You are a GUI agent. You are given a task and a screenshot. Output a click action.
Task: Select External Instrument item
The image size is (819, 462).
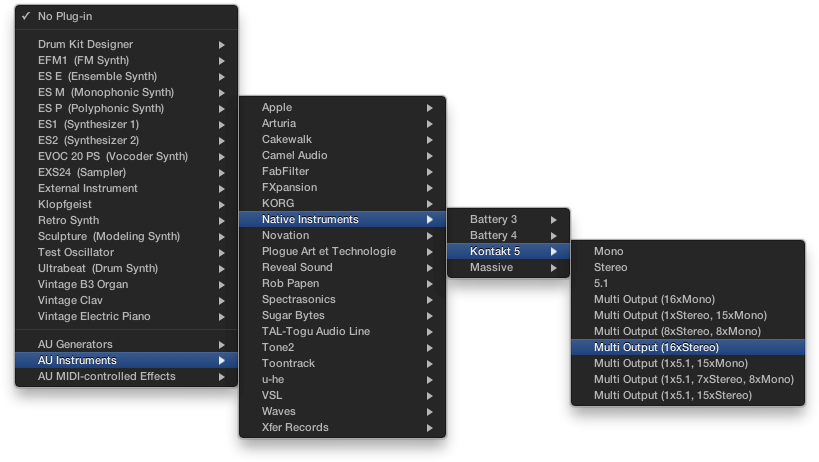click(x=126, y=188)
